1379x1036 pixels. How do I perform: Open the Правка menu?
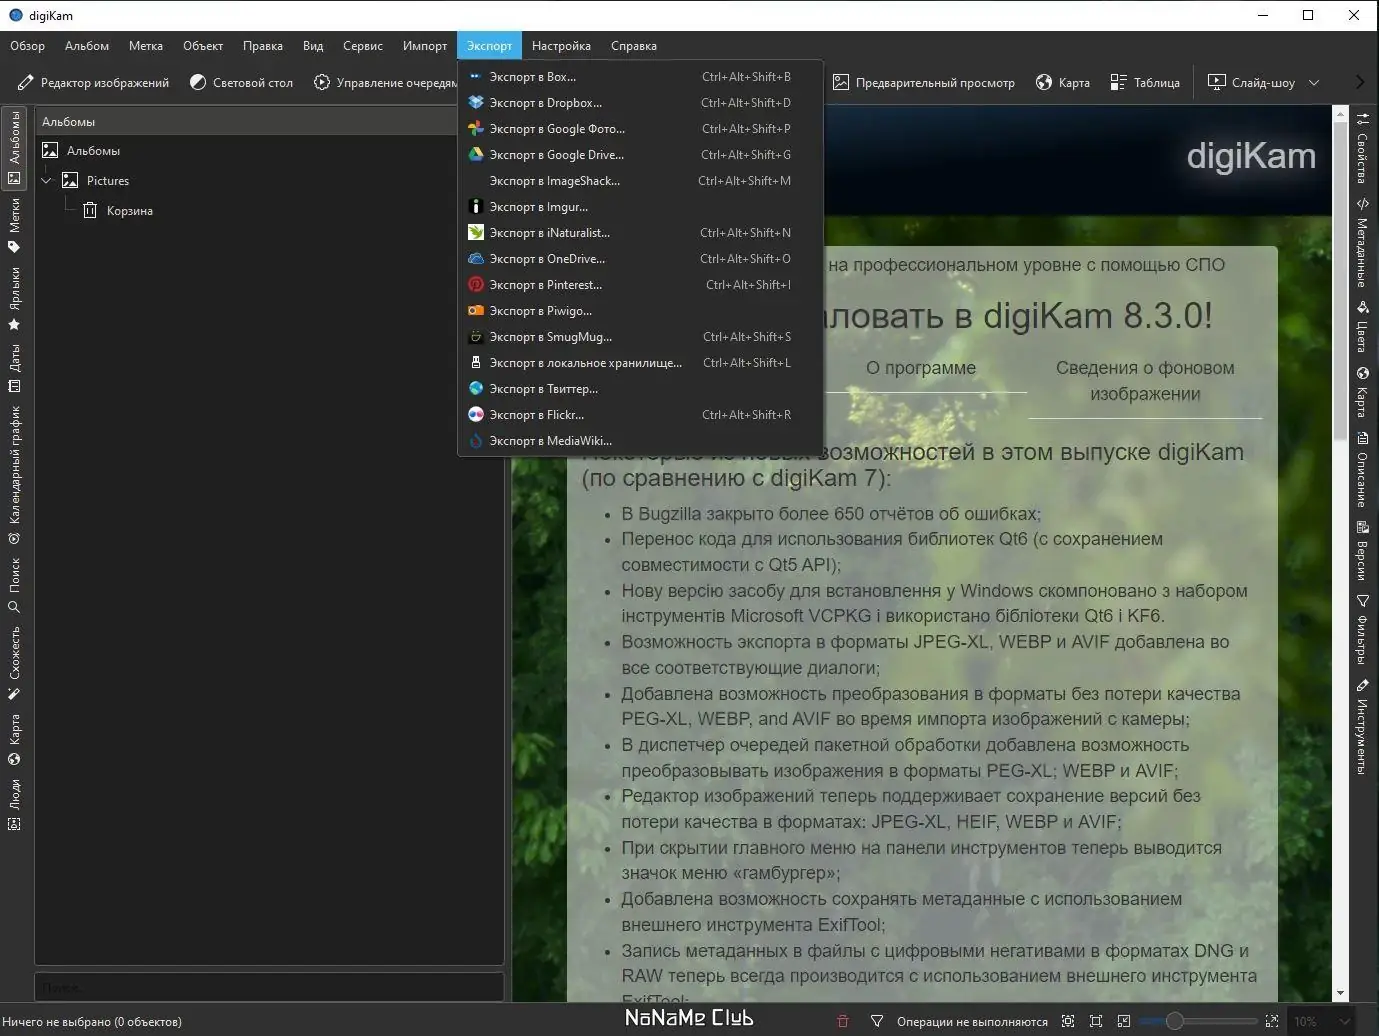(263, 46)
